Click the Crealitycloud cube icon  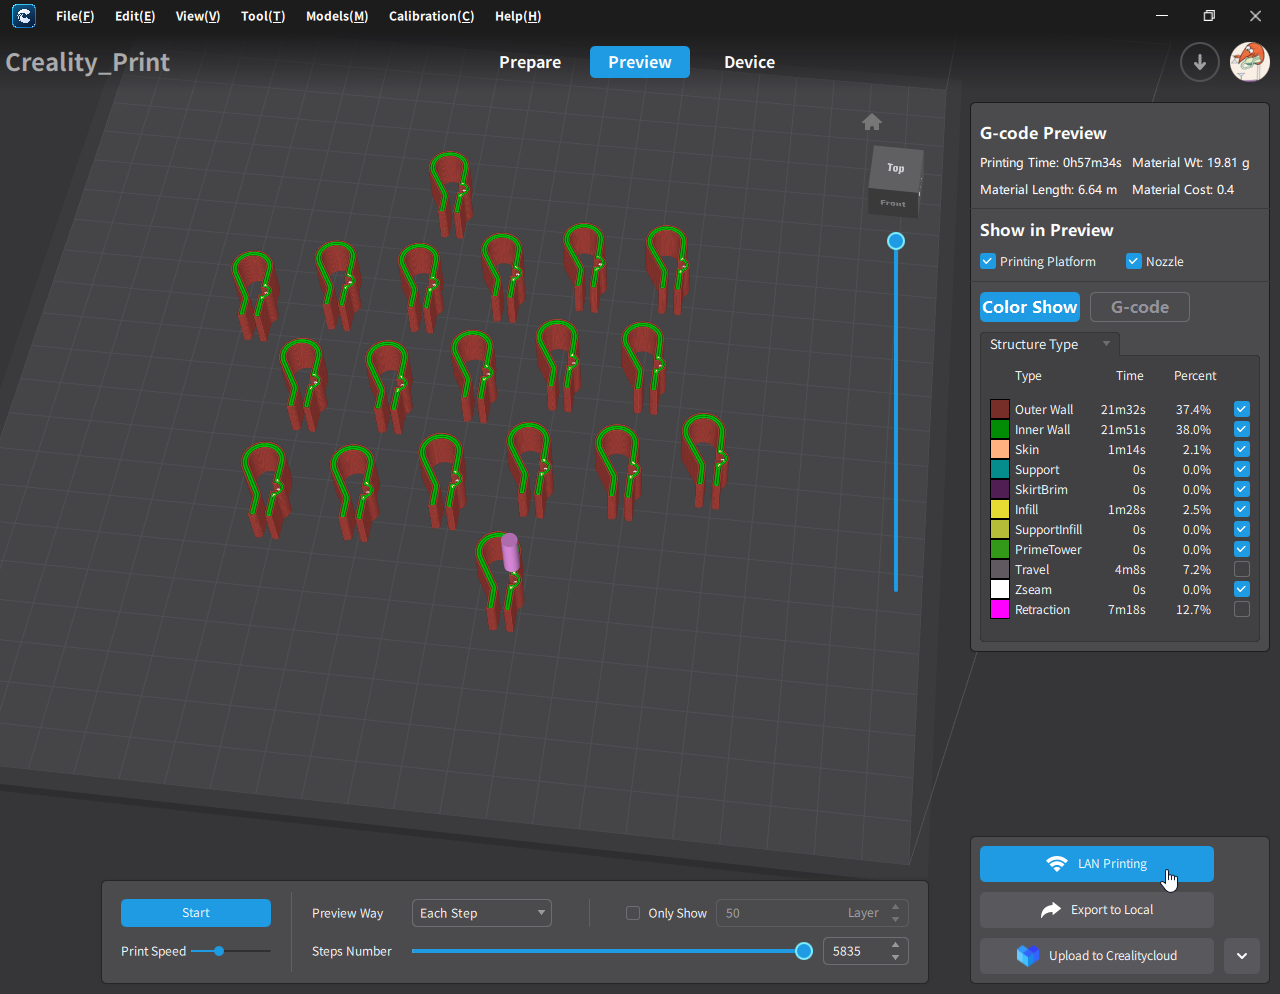tap(1028, 956)
